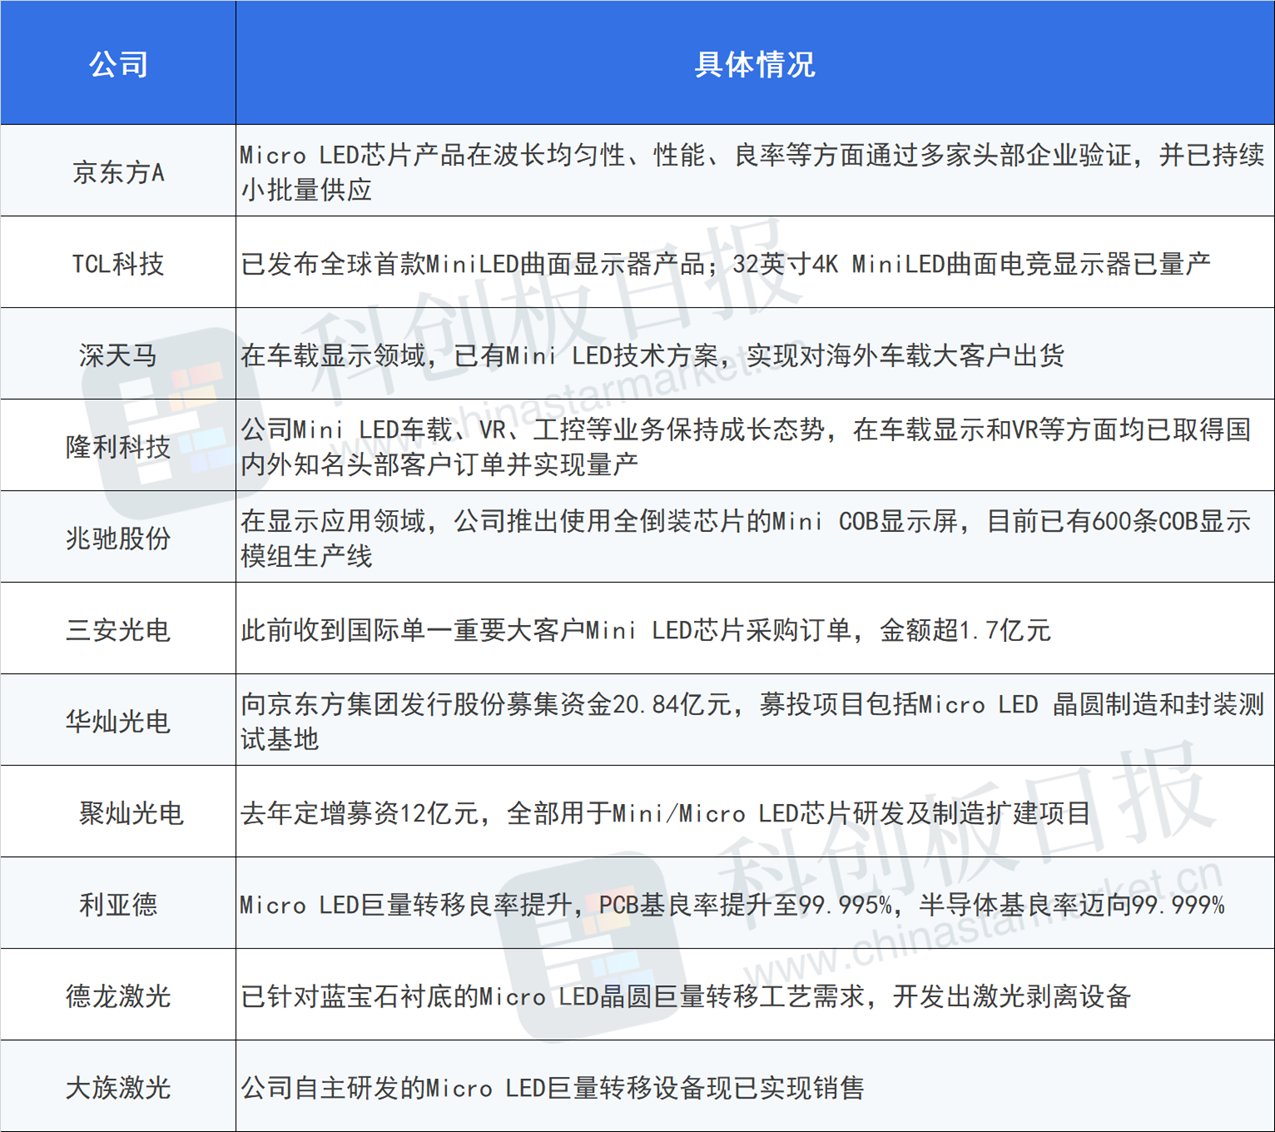1275x1132 pixels.
Task: Select the TCL科技 company cell
Action: tap(118, 264)
